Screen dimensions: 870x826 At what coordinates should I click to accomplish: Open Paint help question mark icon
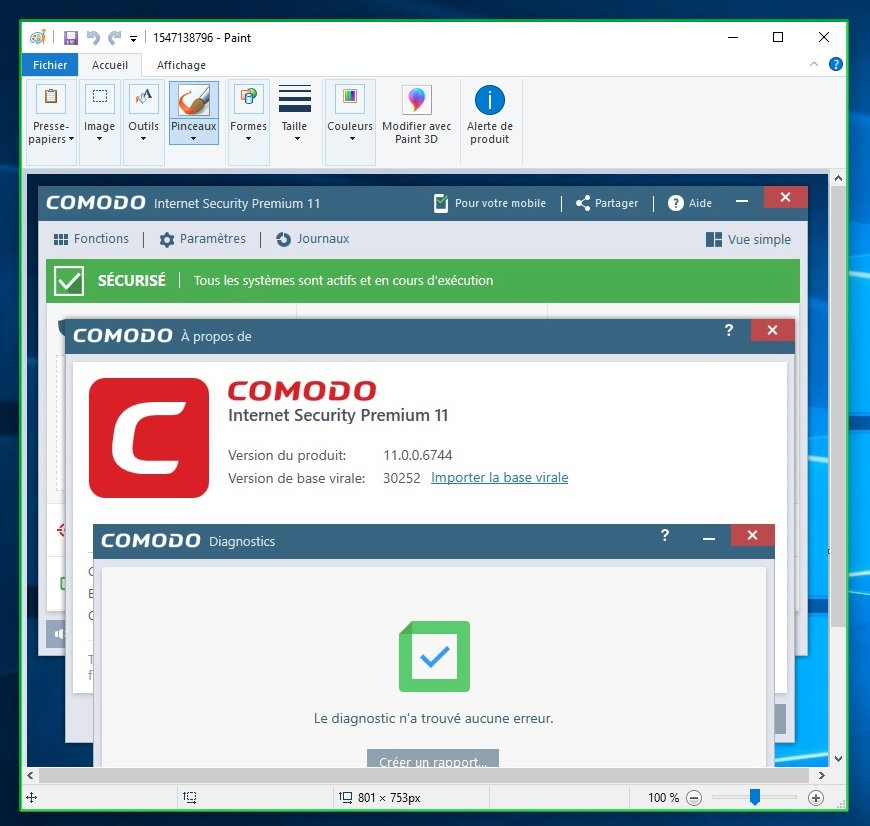tap(836, 64)
